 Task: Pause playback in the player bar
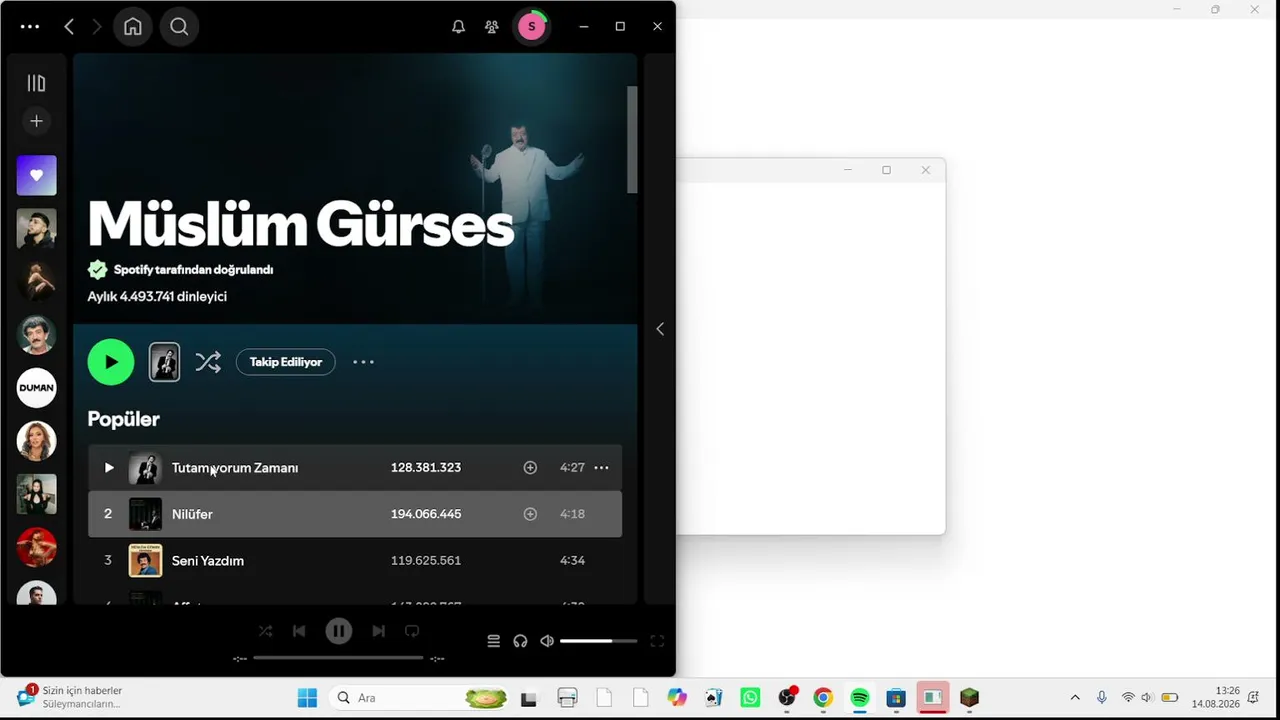click(339, 631)
